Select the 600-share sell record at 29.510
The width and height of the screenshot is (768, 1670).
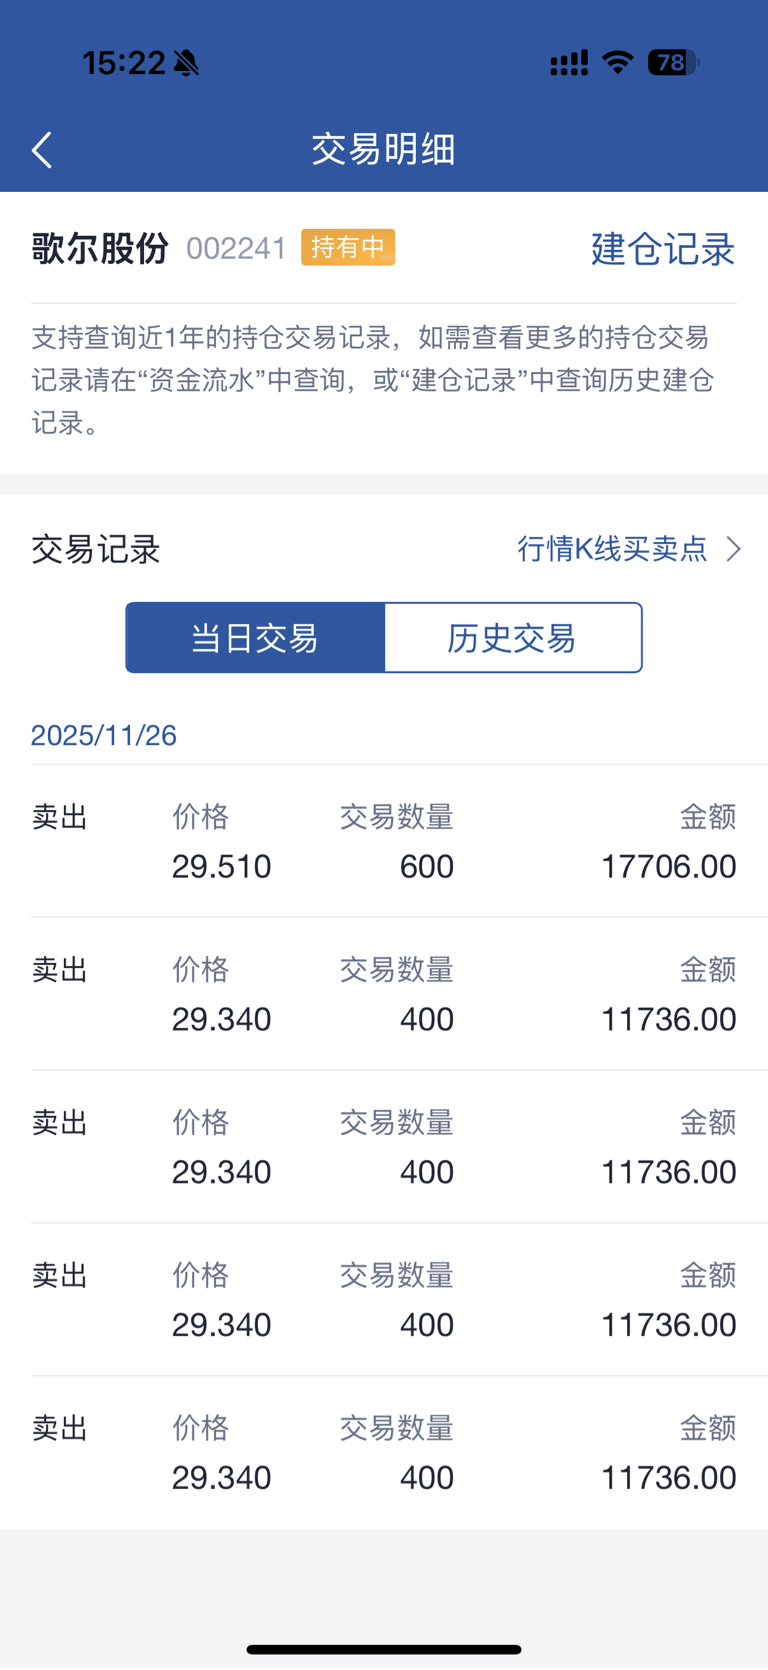pyautogui.click(x=384, y=842)
